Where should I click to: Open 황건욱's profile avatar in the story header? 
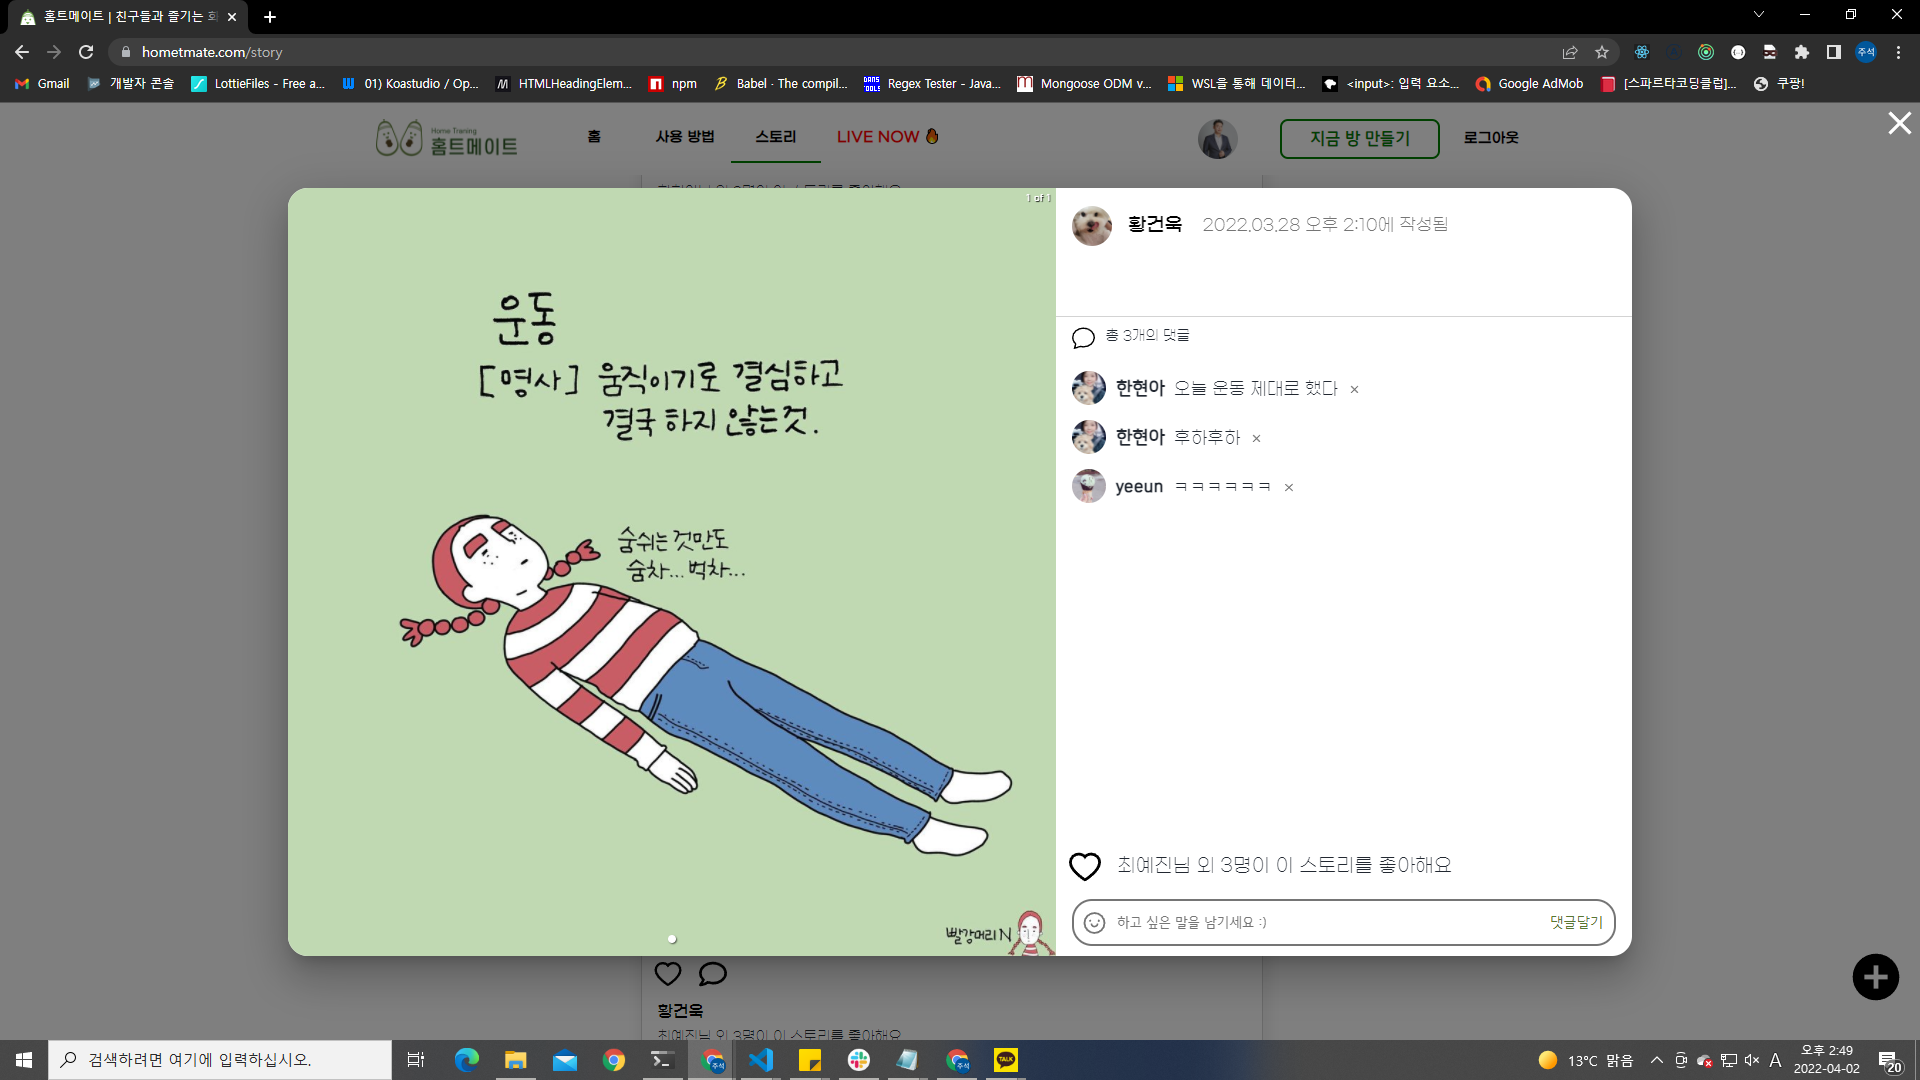(1091, 226)
